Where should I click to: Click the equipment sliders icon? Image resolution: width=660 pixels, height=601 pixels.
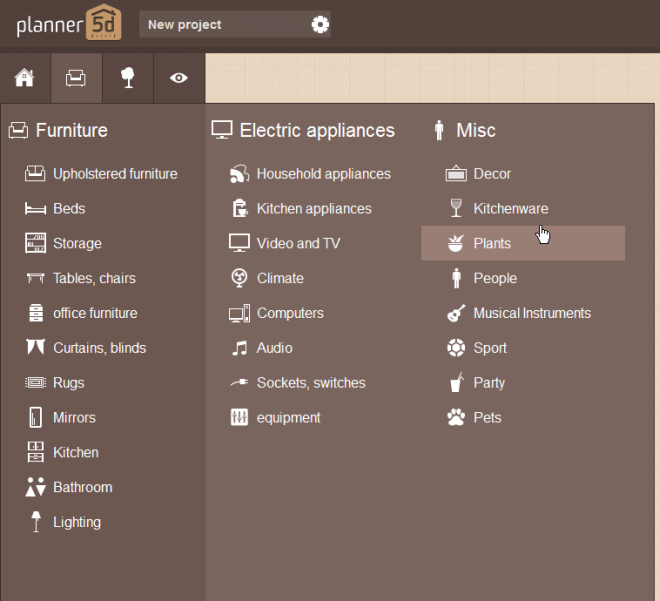tap(240, 417)
